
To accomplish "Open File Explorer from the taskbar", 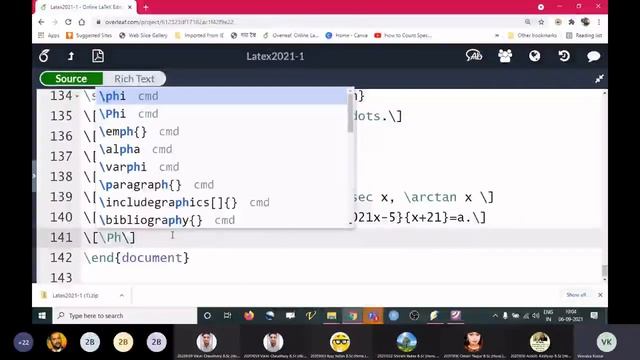I will click(x=331, y=316).
